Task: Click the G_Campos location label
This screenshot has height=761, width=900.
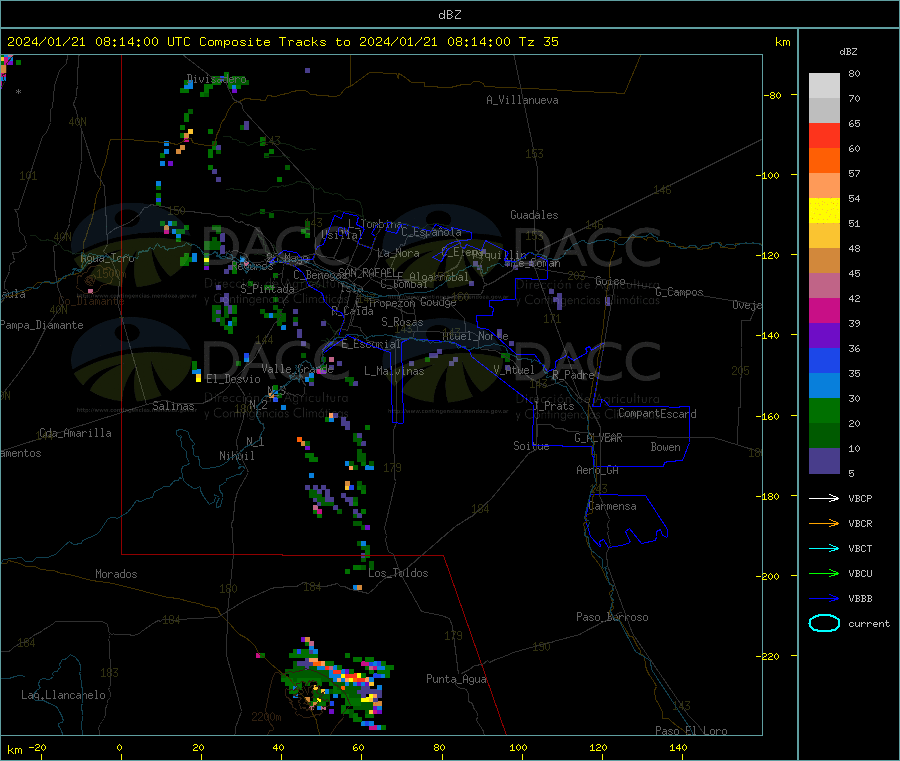Action: 680,292
